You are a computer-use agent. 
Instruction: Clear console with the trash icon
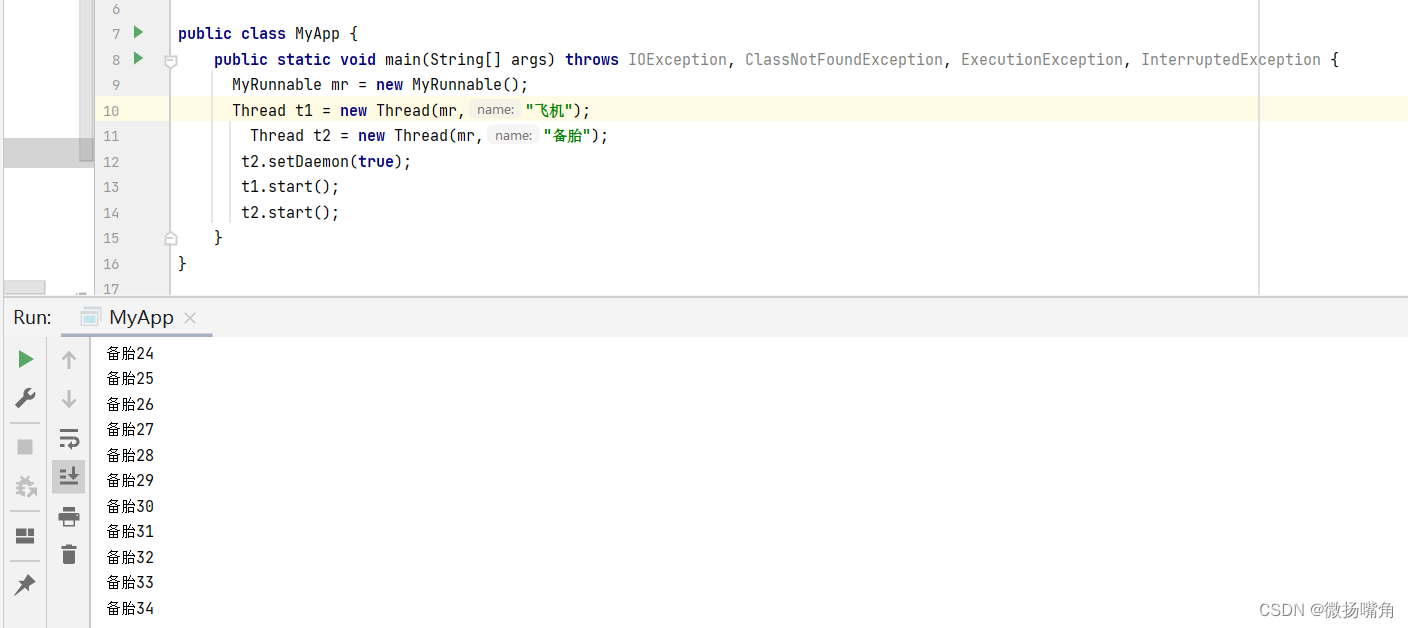69,554
